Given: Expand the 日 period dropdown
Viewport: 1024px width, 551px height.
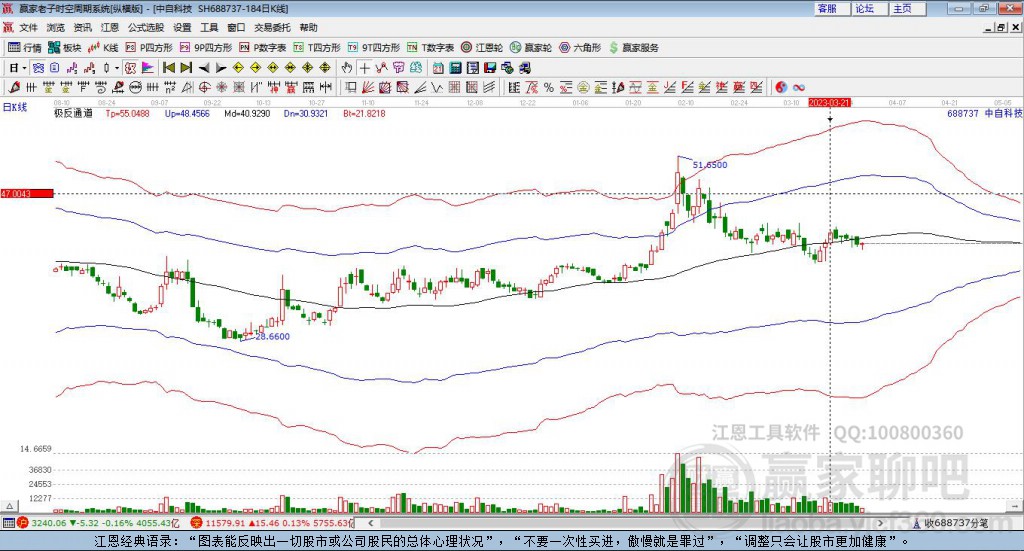Looking at the screenshot, I should [x=24, y=68].
